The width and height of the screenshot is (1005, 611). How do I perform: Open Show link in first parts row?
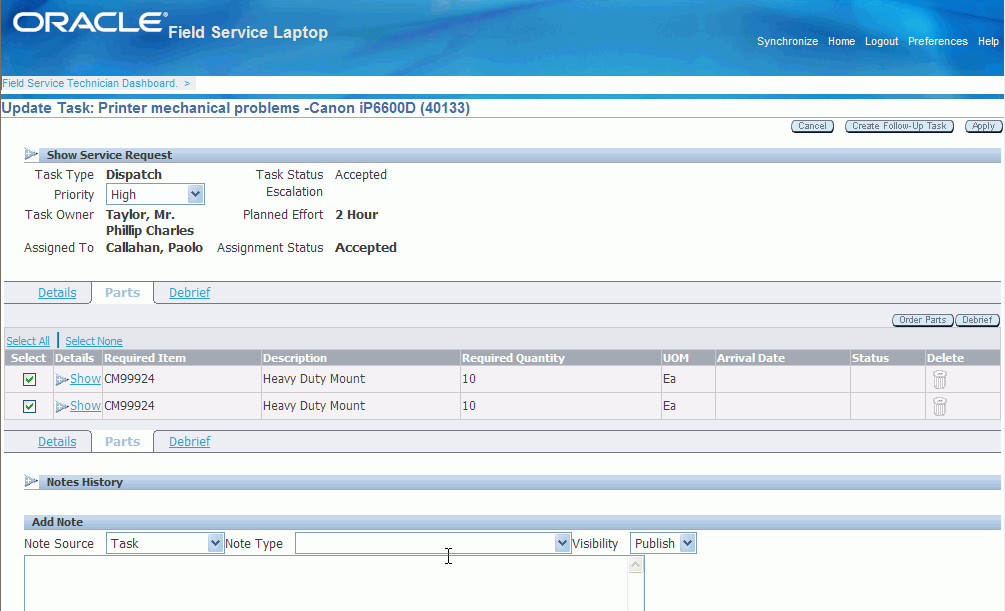(x=85, y=379)
